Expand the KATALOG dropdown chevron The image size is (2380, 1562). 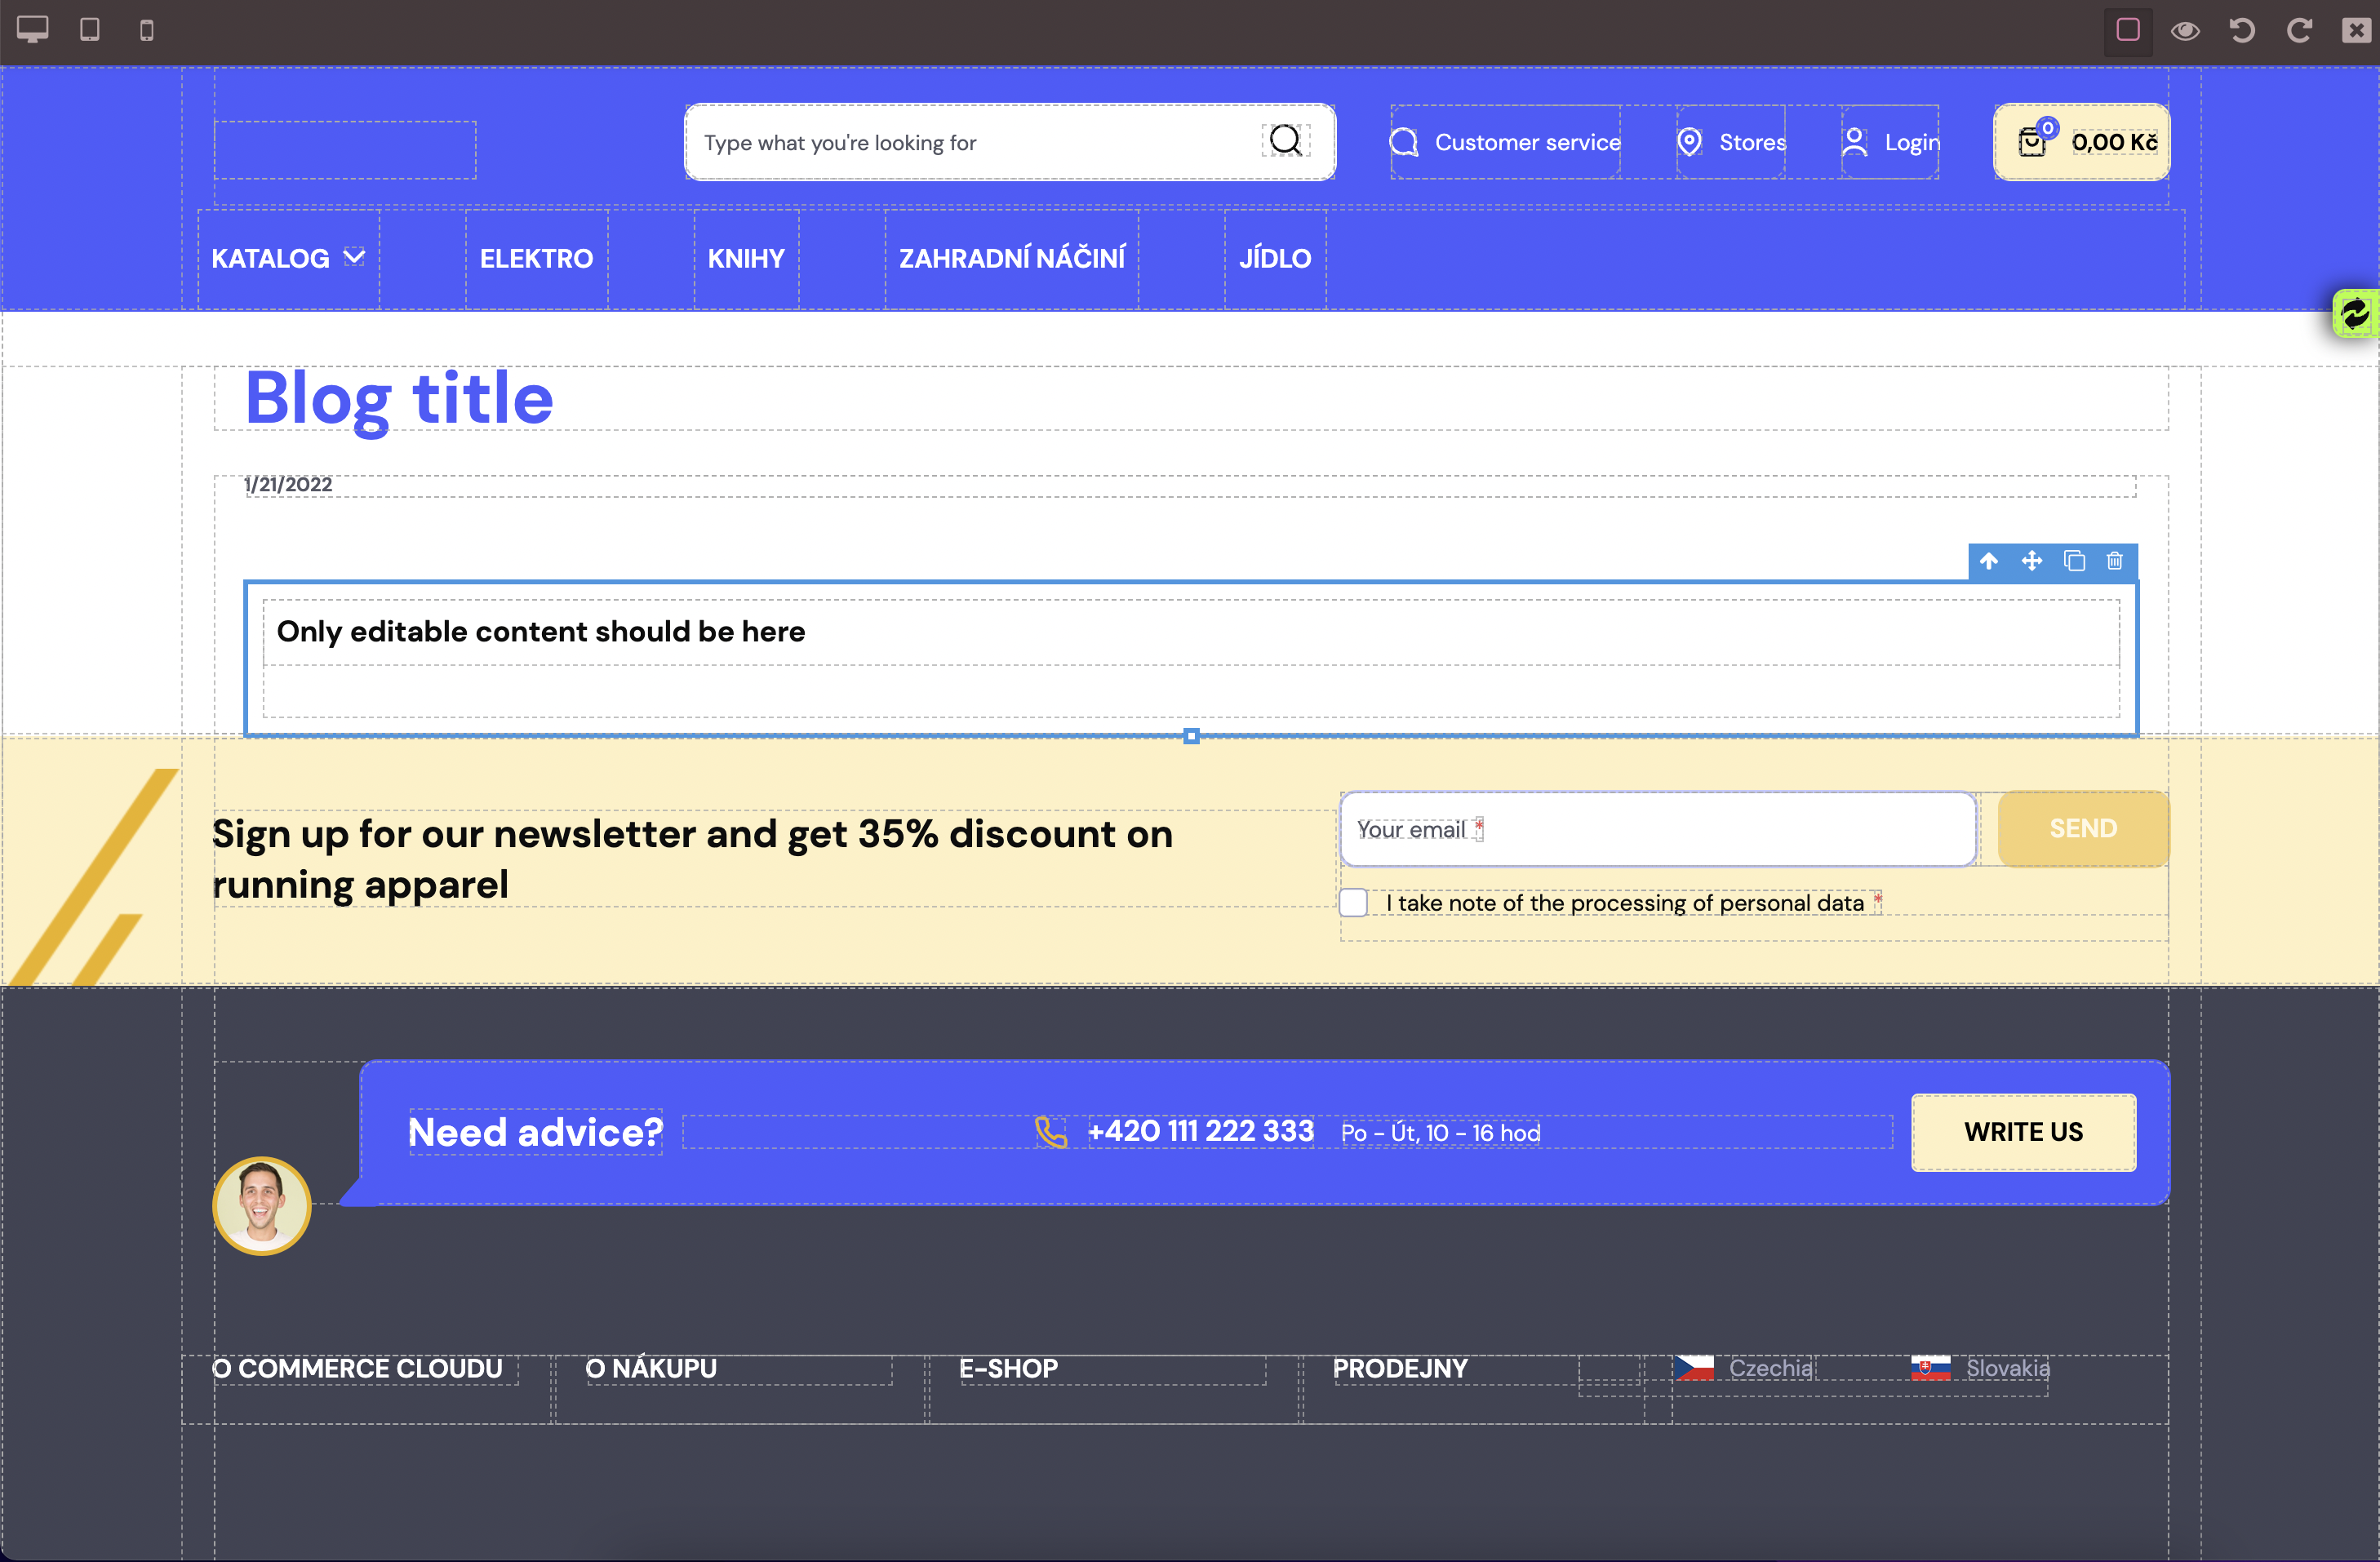pos(354,257)
